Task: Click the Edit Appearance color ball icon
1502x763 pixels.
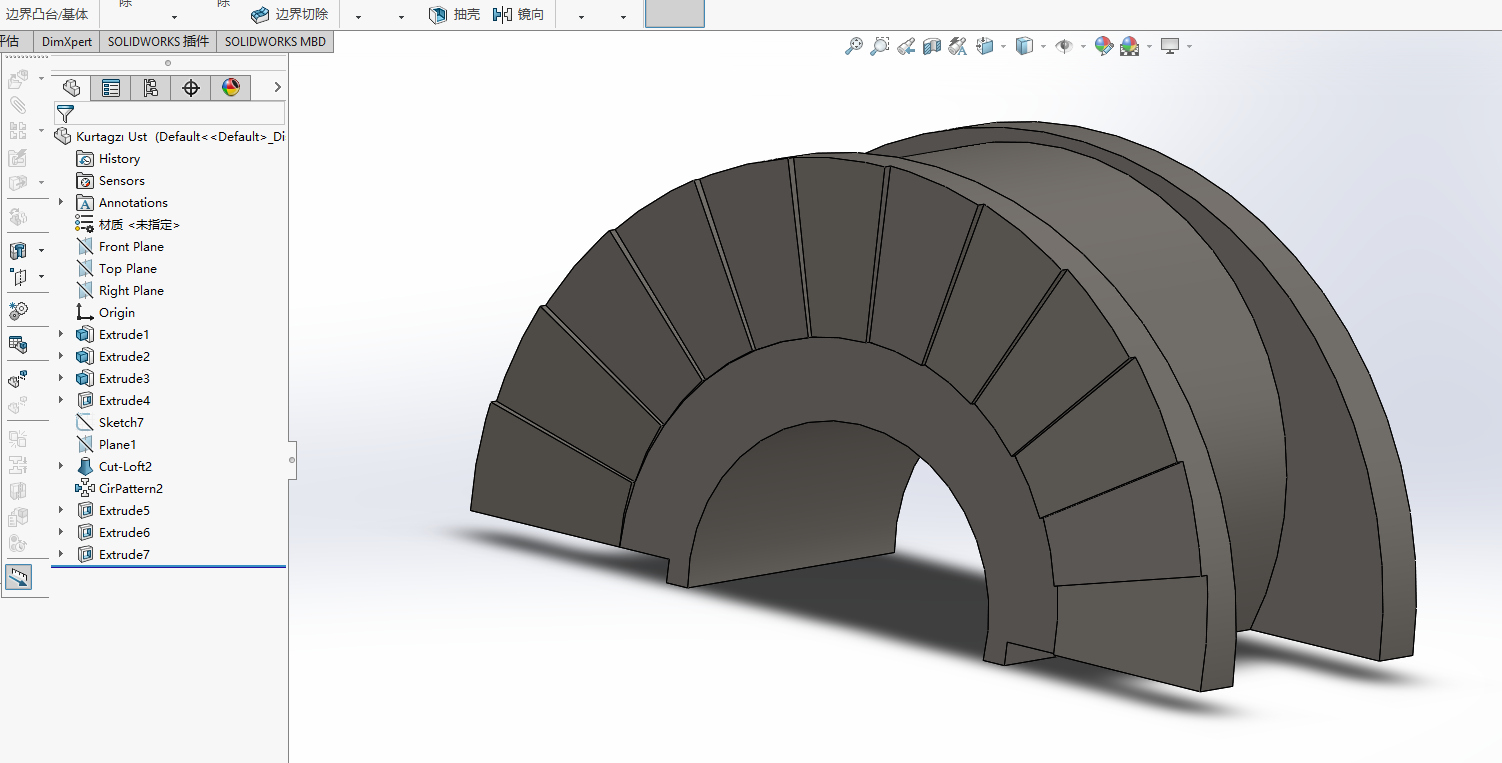Action: click(1103, 46)
